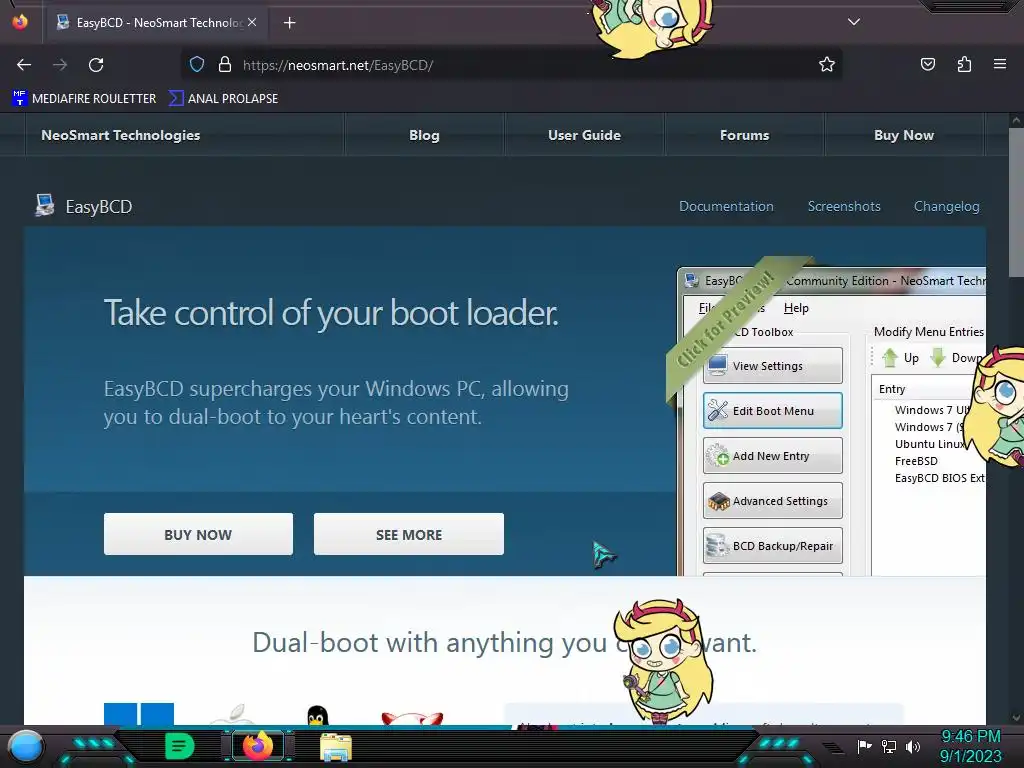Open the second bookmark with the blue sigma icon
1024x768 pixels.
pos(223,99)
